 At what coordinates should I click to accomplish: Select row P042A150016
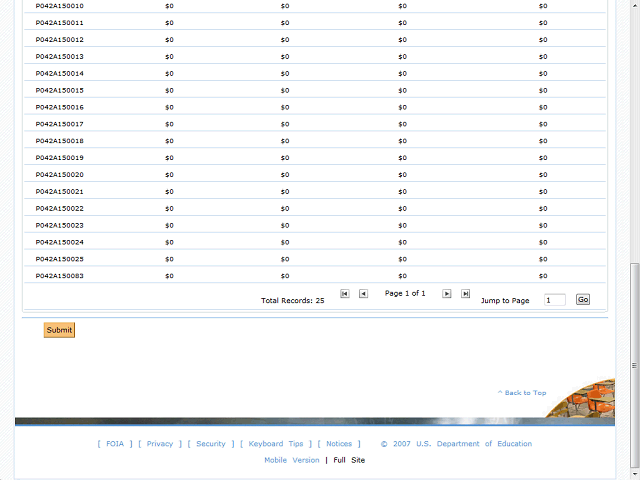(x=315, y=107)
